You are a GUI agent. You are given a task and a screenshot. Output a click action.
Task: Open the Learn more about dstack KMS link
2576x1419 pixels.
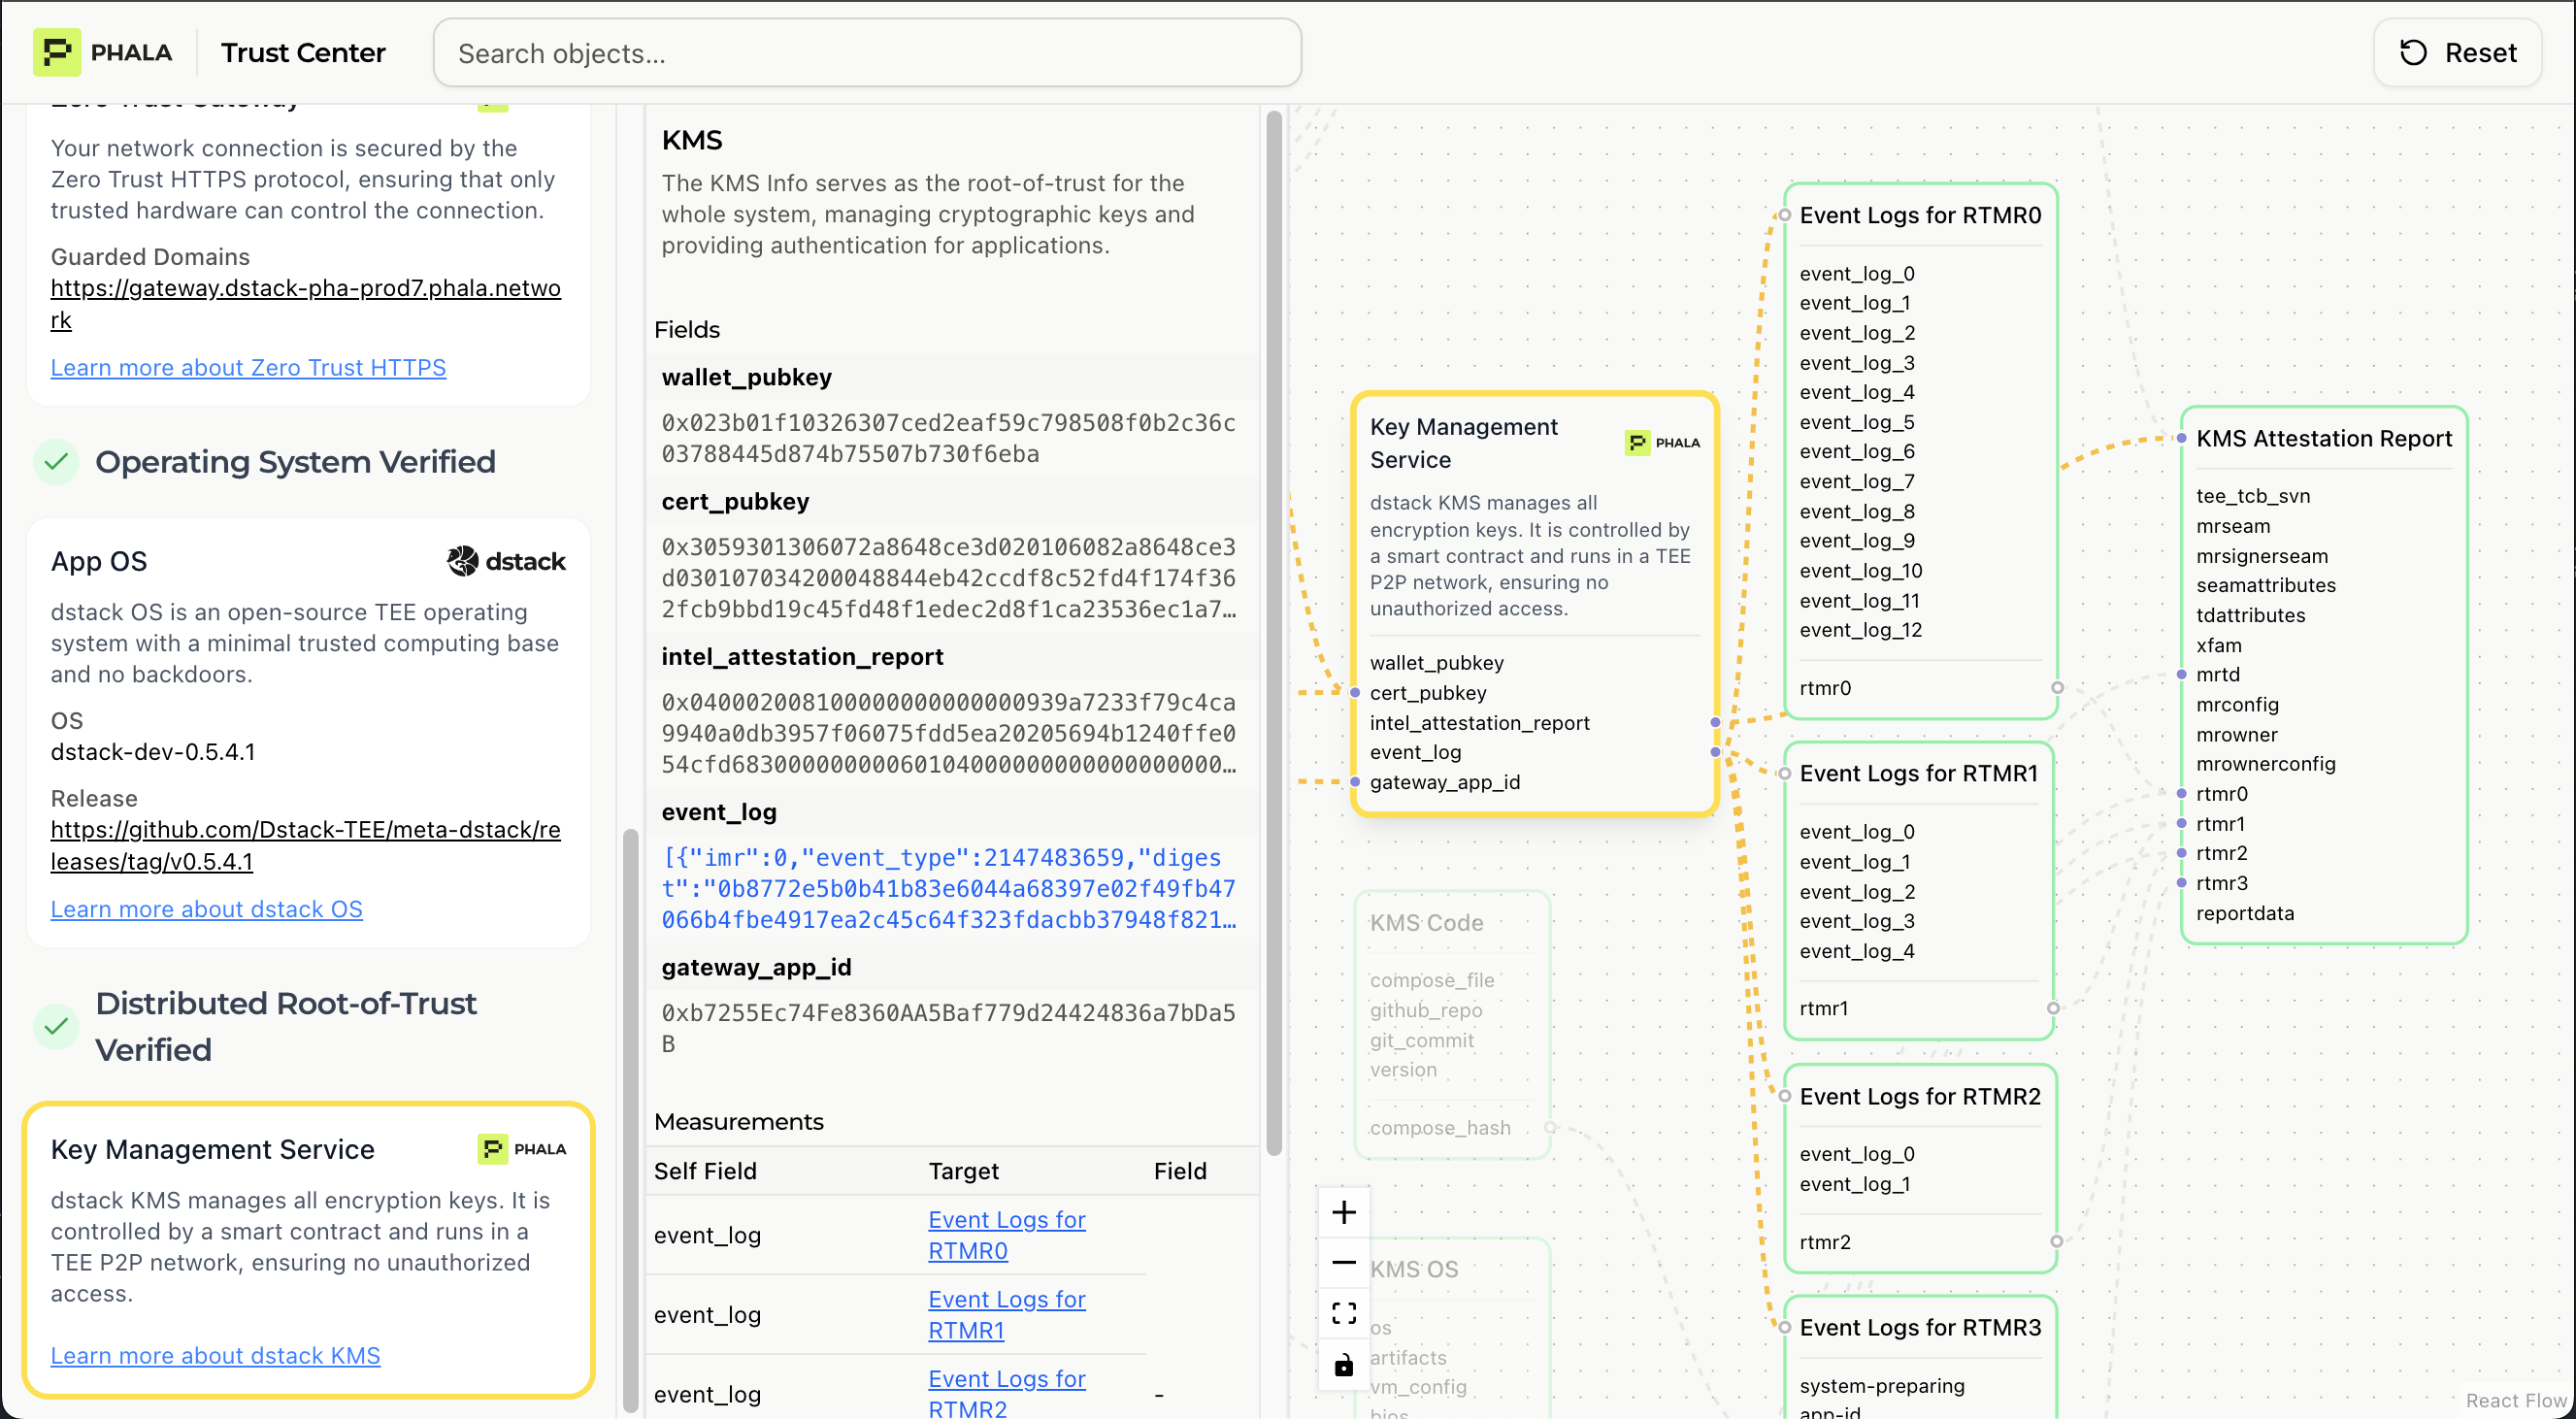pyautogui.click(x=215, y=1355)
